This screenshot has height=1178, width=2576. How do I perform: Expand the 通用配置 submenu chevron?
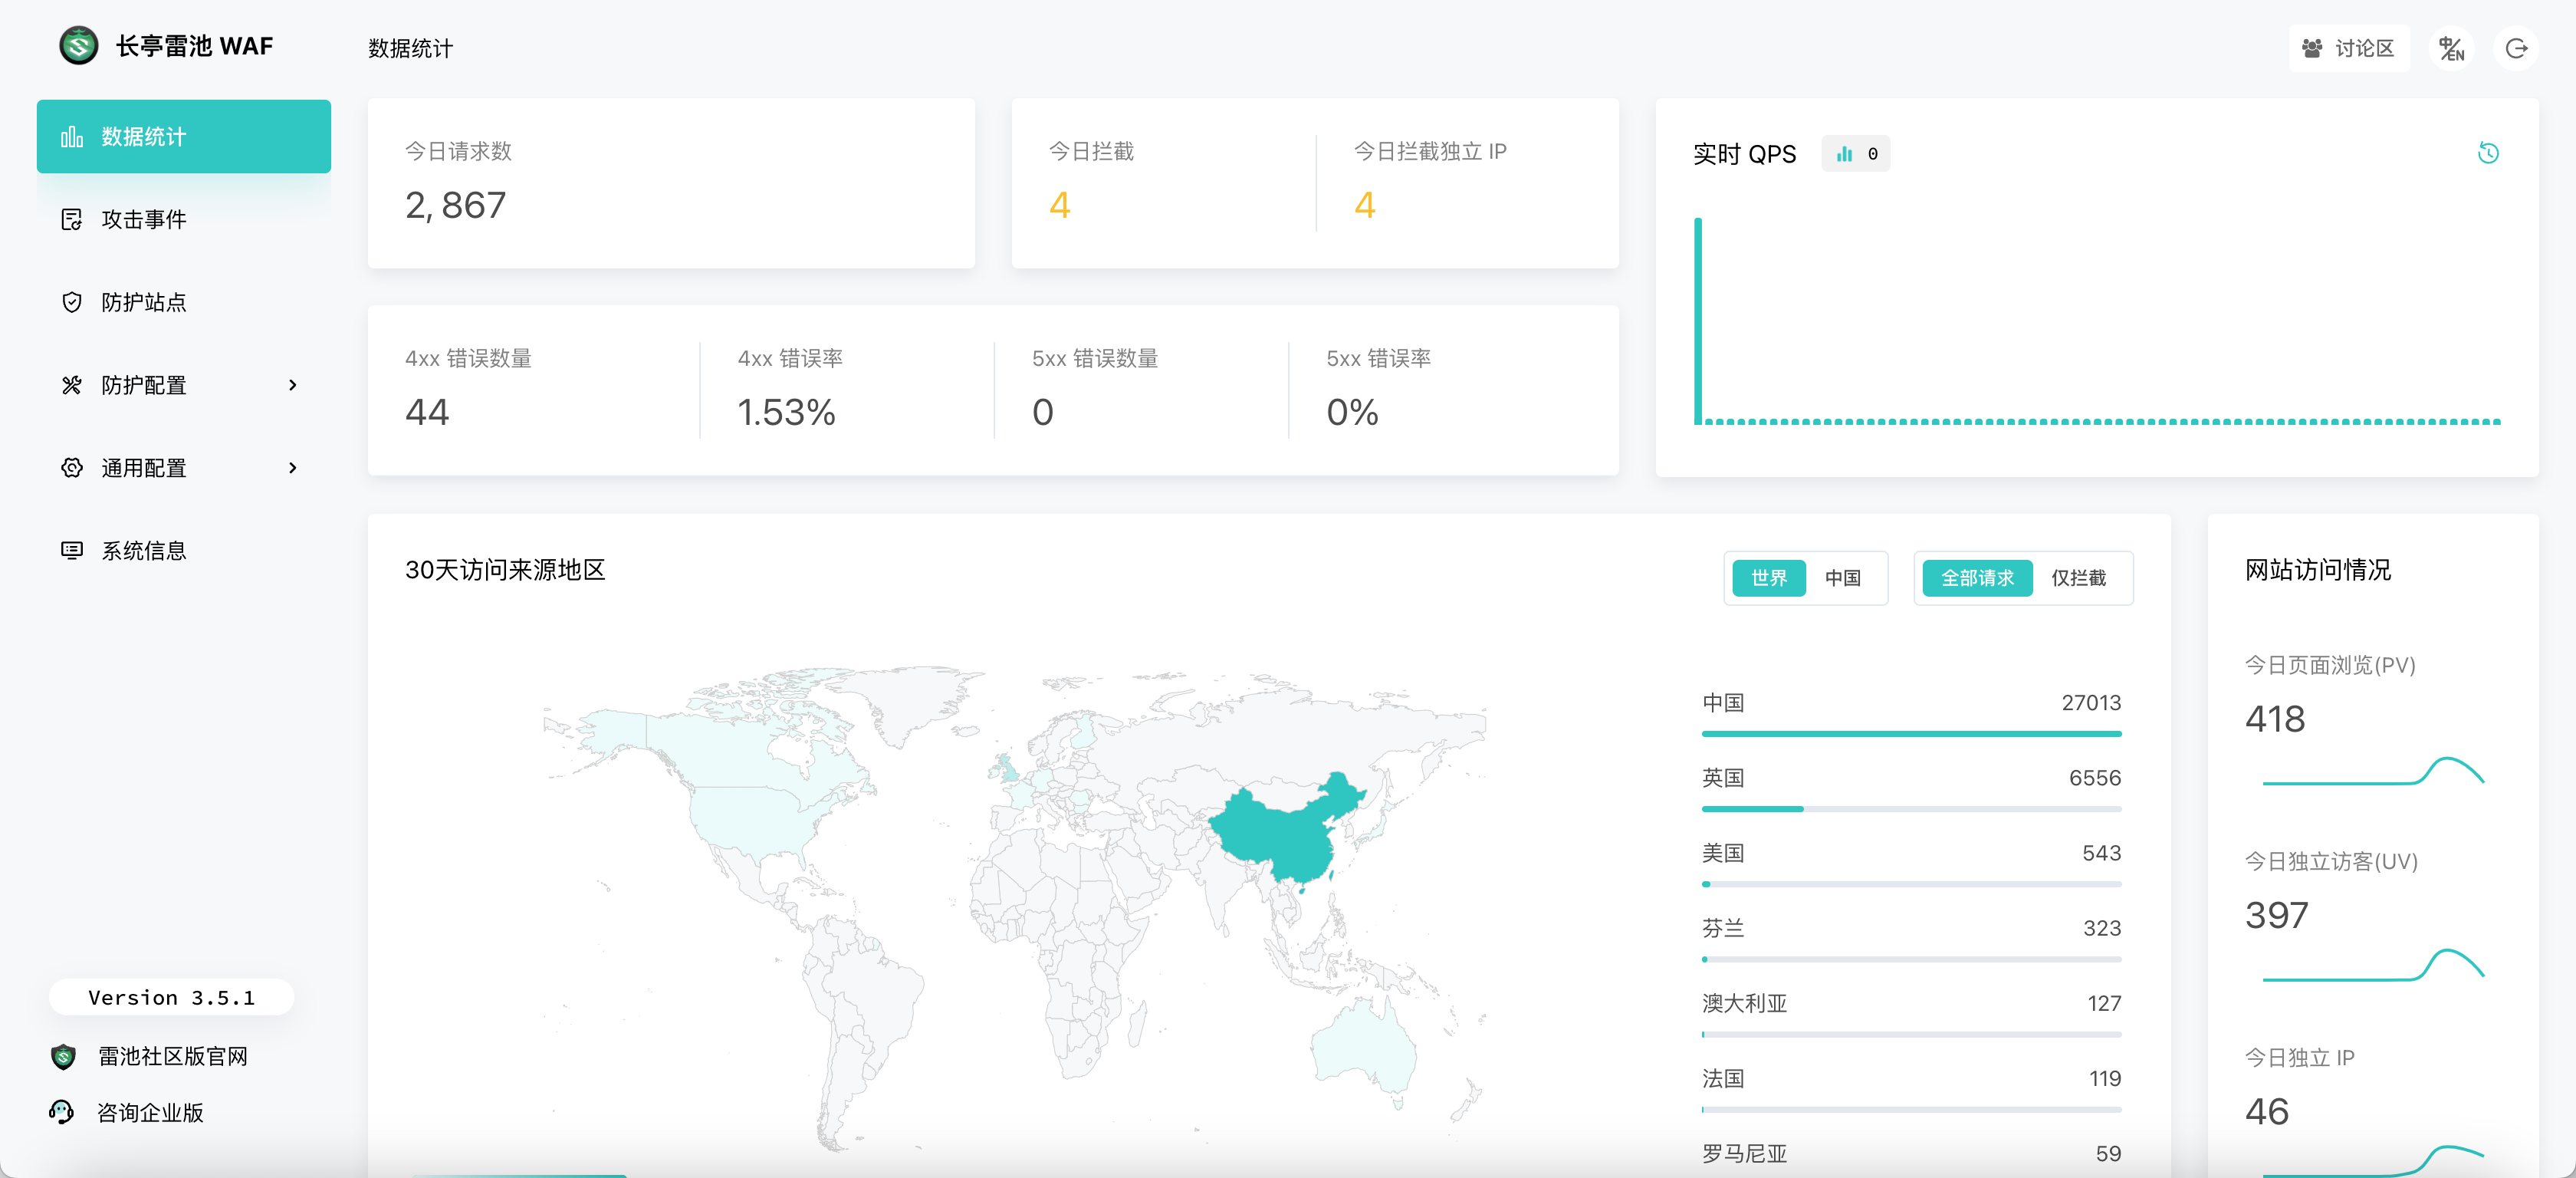click(x=292, y=468)
